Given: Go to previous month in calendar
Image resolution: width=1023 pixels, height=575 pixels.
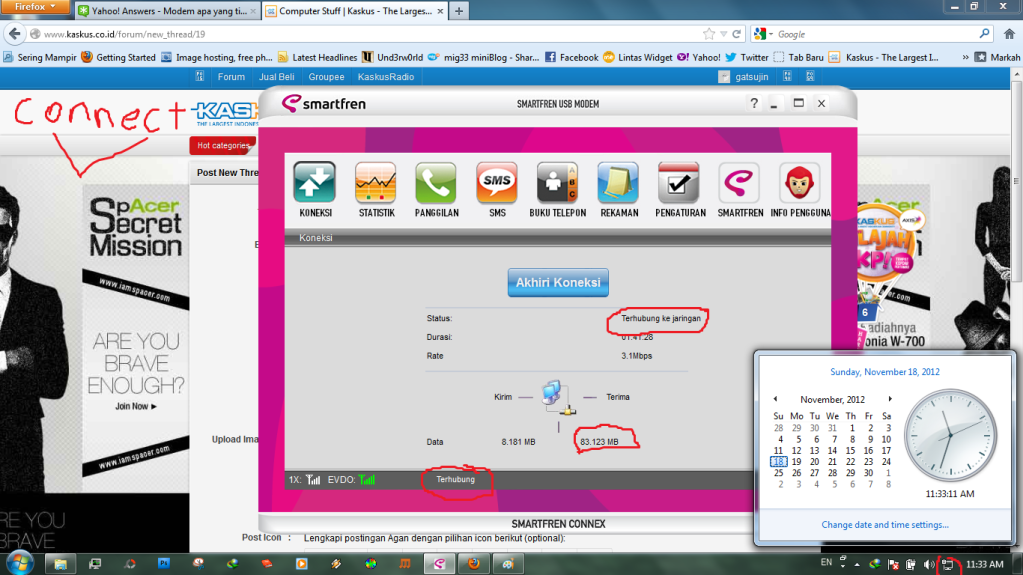Looking at the screenshot, I should pos(775,399).
